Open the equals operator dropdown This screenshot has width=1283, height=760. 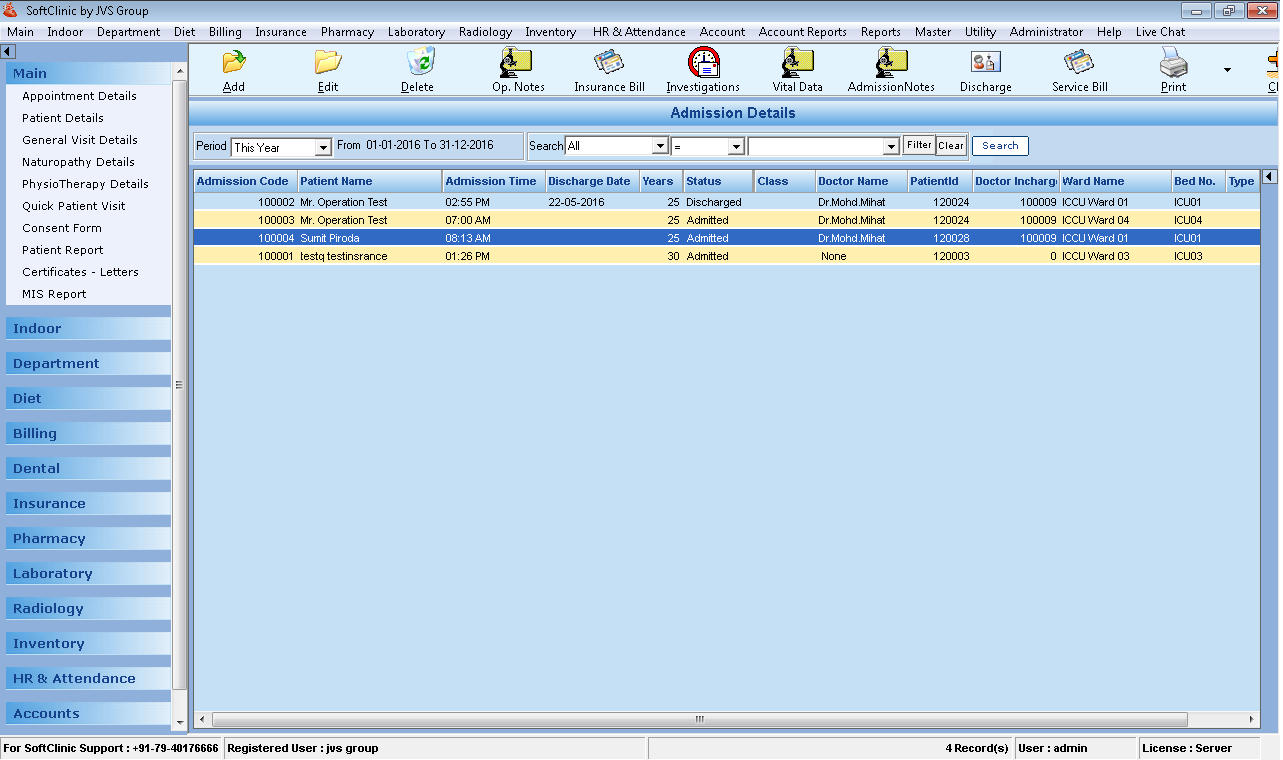[736, 146]
